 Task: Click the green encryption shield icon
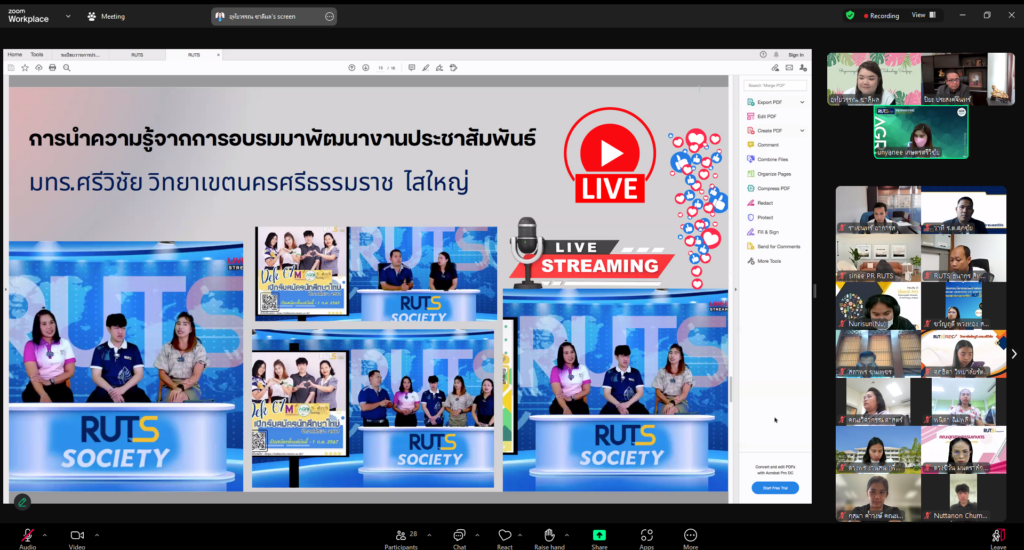pyautogui.click(x=850, y=15)
